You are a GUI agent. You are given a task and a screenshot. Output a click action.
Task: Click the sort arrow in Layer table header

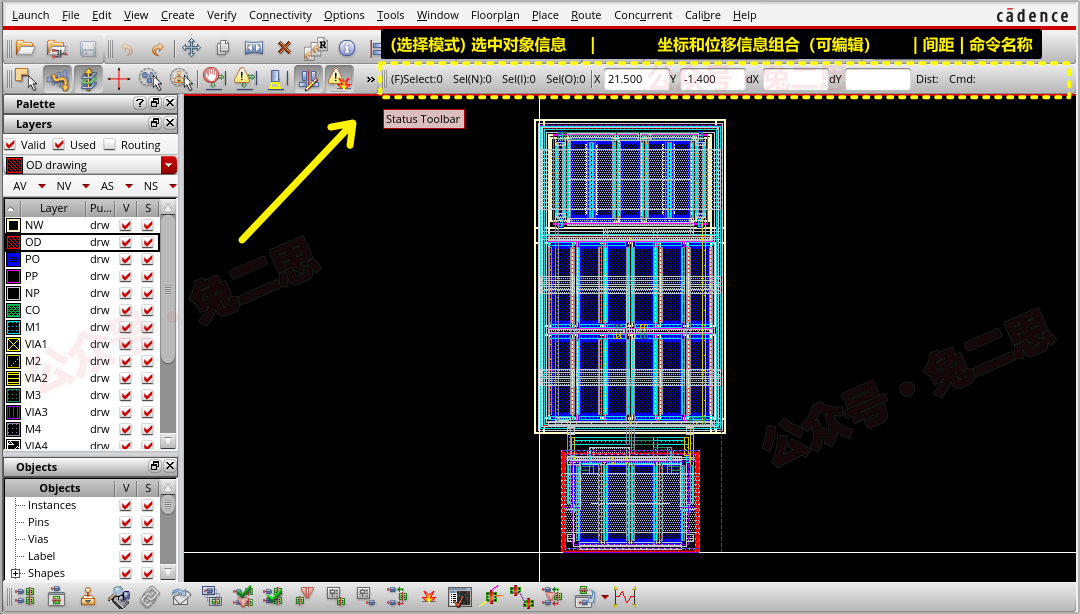[11, 208]
